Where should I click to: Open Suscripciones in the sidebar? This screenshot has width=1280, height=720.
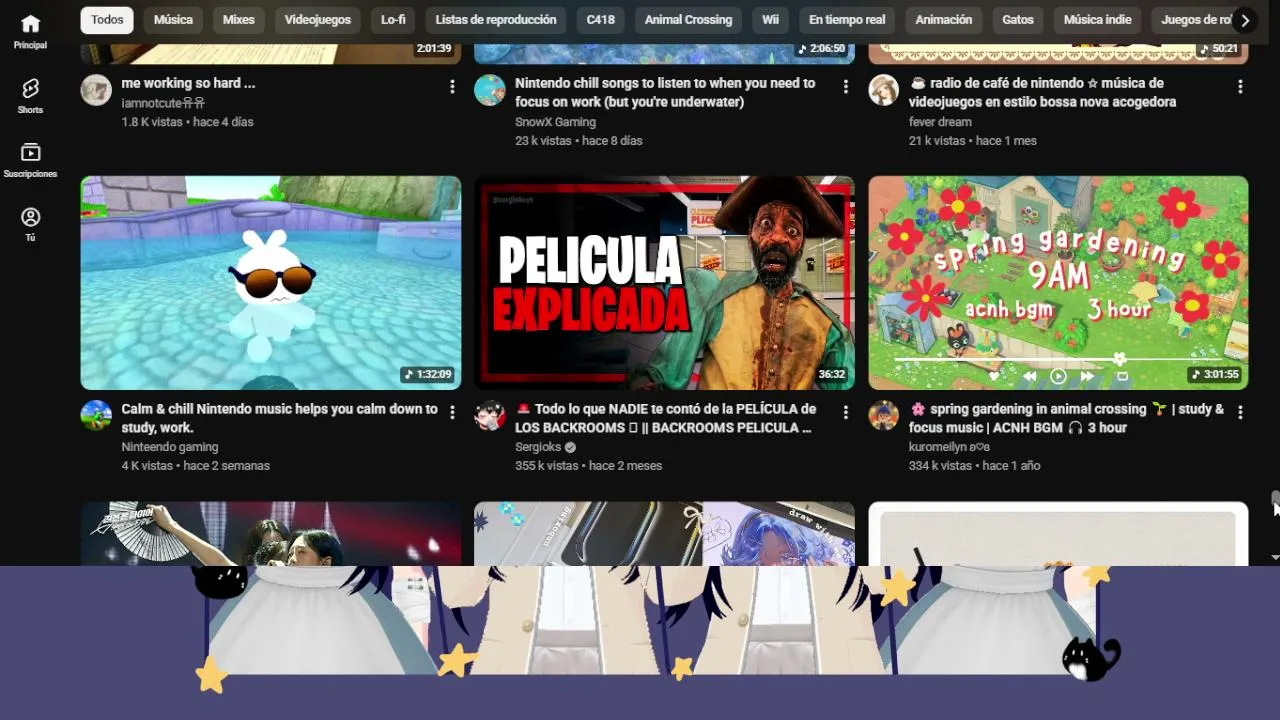30,160
